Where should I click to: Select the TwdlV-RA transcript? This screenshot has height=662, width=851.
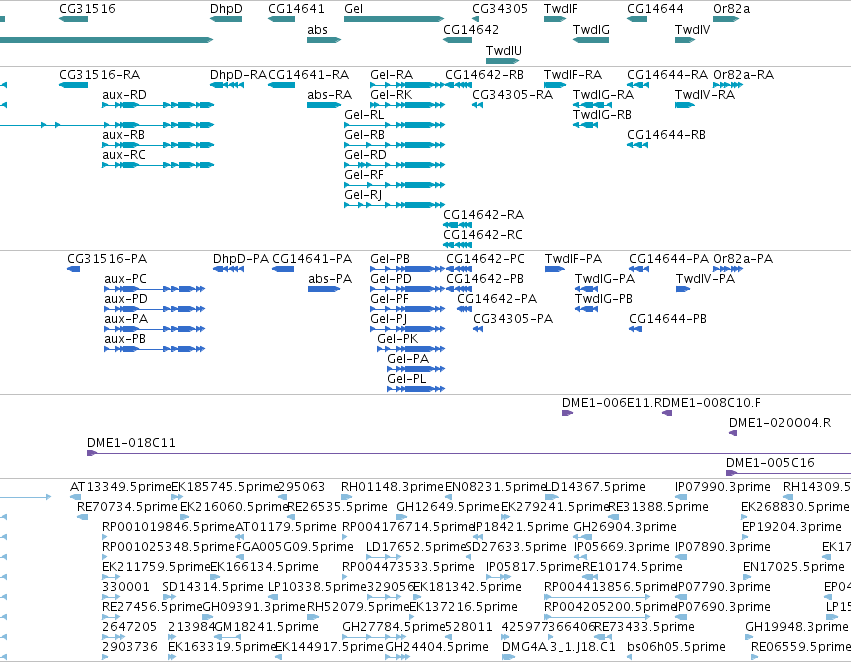[685, 105]
